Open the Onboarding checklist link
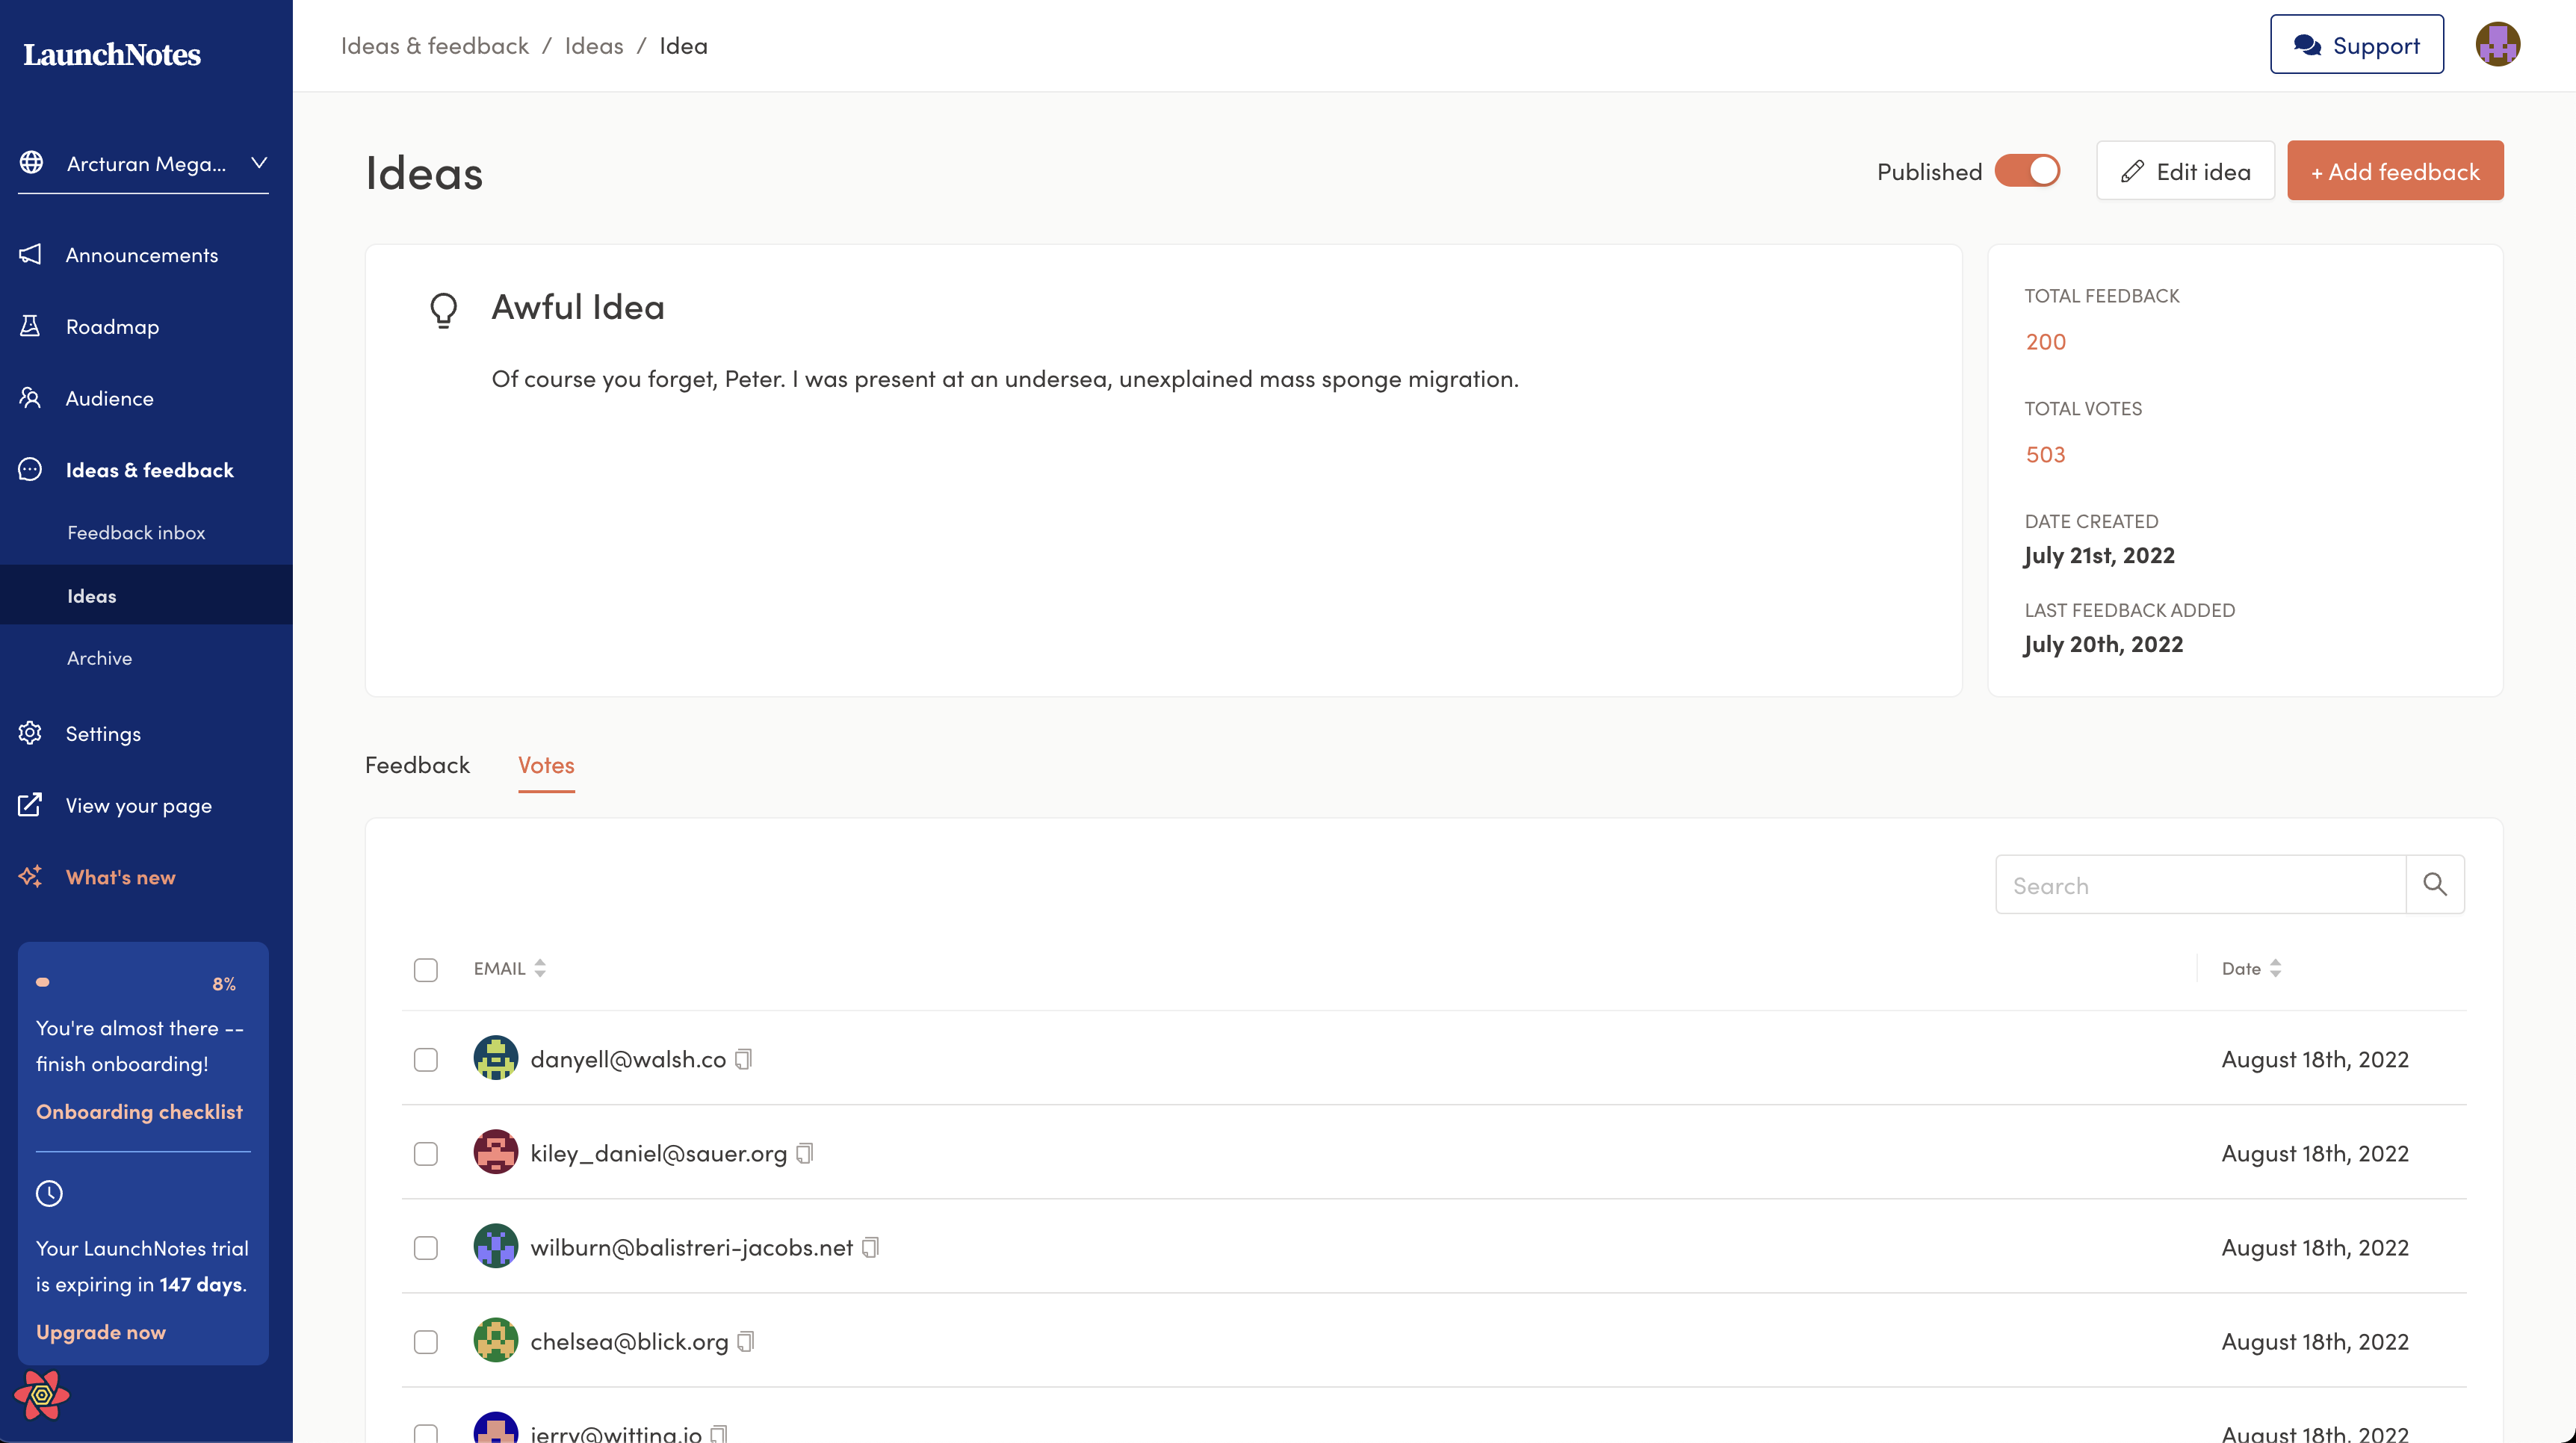Viewport: 2576px width, 1443px height. click(139, 1111)
